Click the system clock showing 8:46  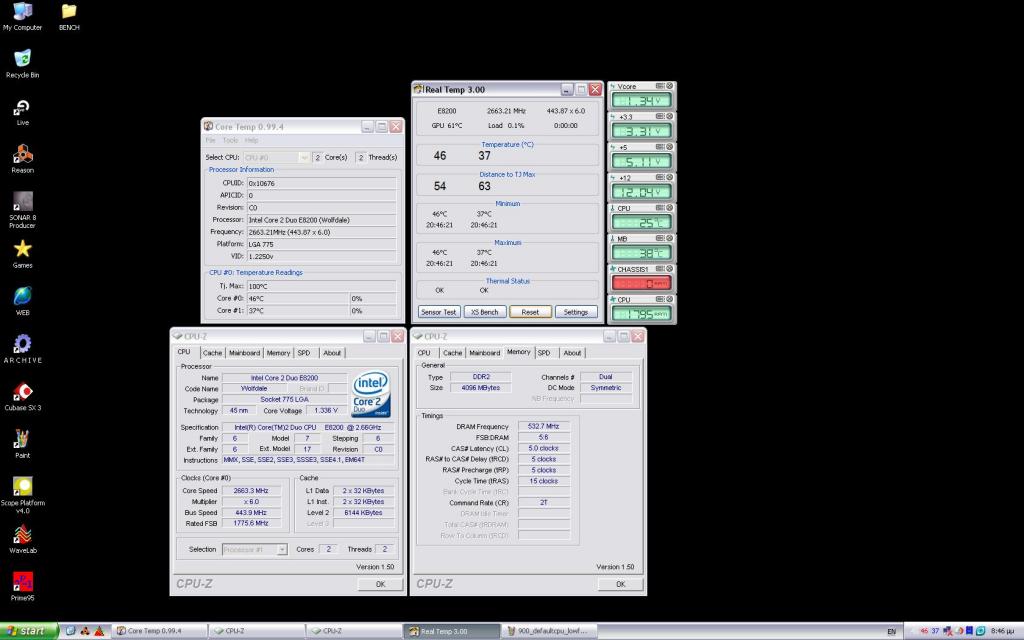click(1002, 632)
